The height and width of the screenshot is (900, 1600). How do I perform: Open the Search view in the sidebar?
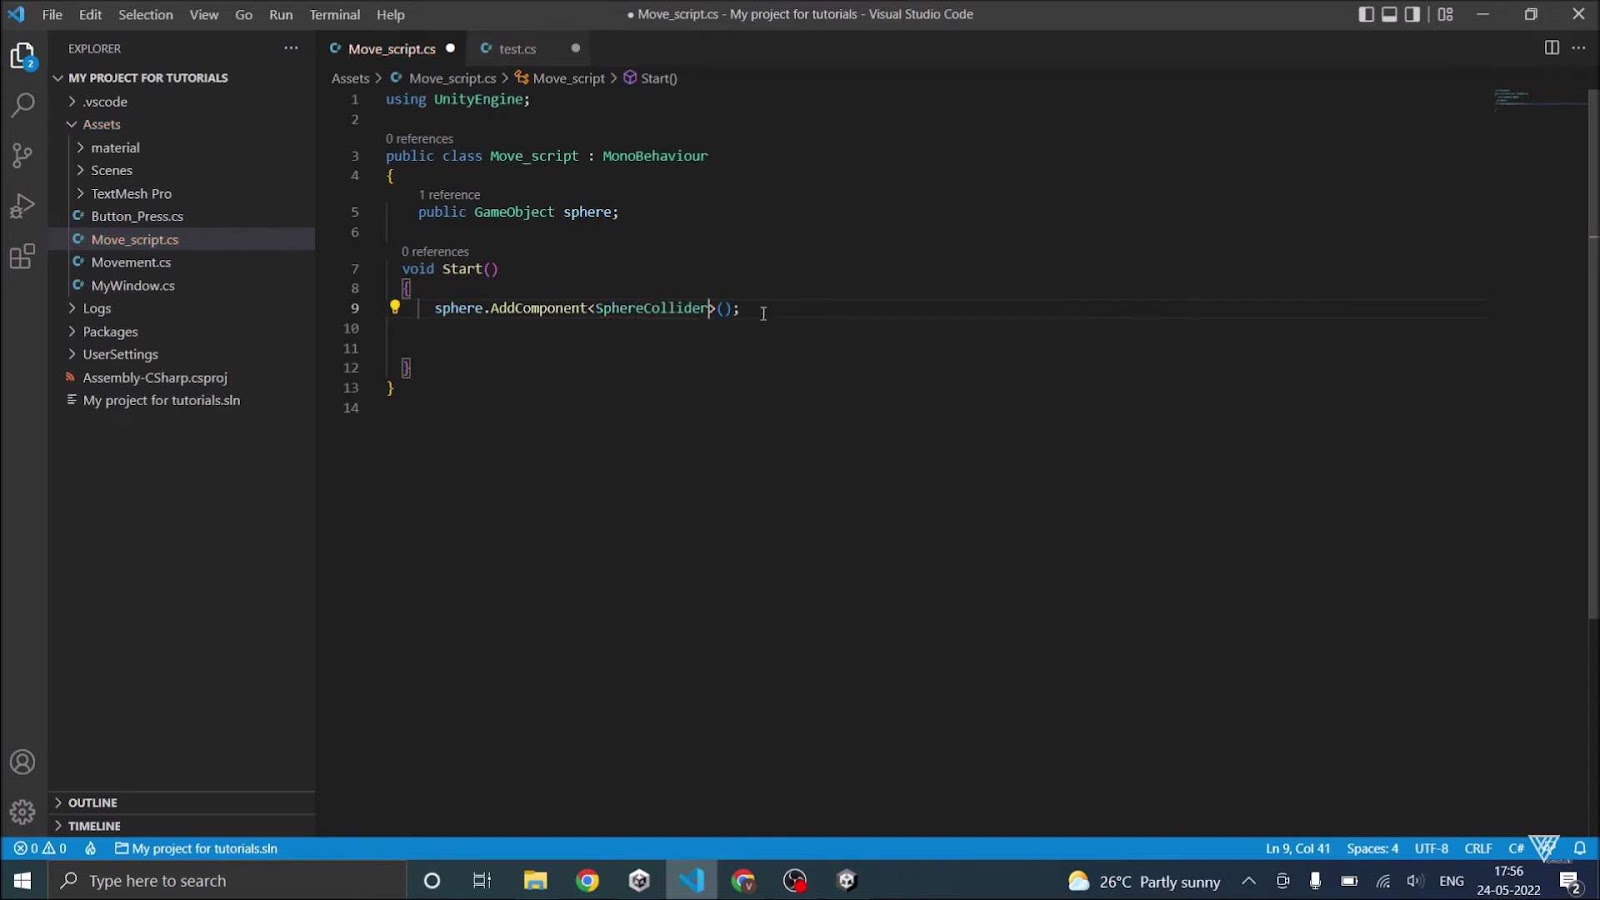[22, 105]
